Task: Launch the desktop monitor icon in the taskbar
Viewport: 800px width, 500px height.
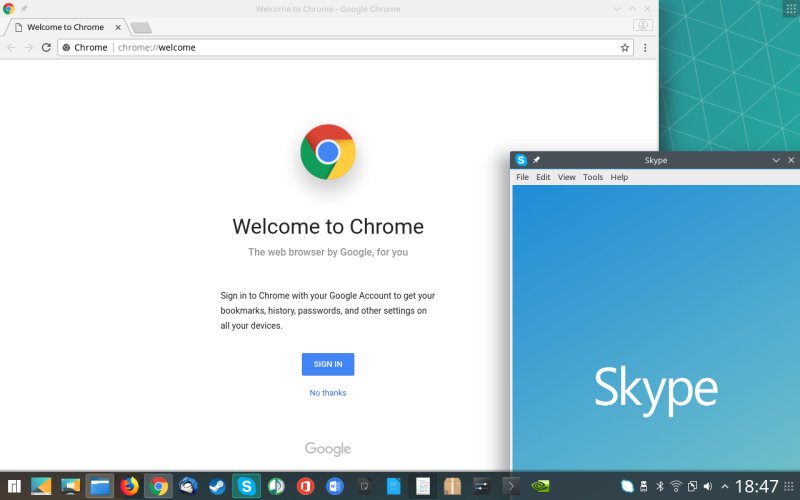Action: click(x=70, y=486)
